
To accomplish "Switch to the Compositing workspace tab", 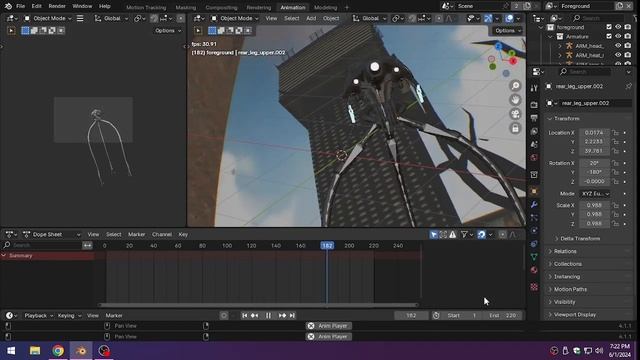I will click(221, 7).
